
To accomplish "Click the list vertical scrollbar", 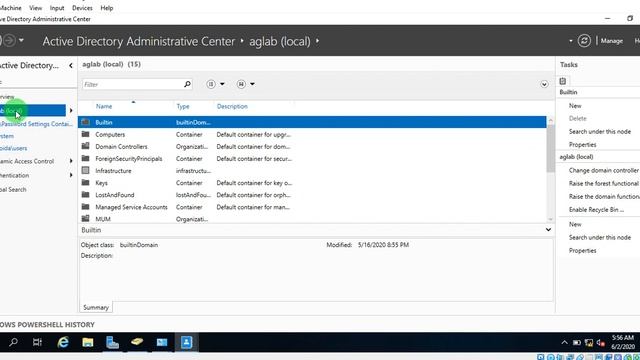I will pos(551,148).
